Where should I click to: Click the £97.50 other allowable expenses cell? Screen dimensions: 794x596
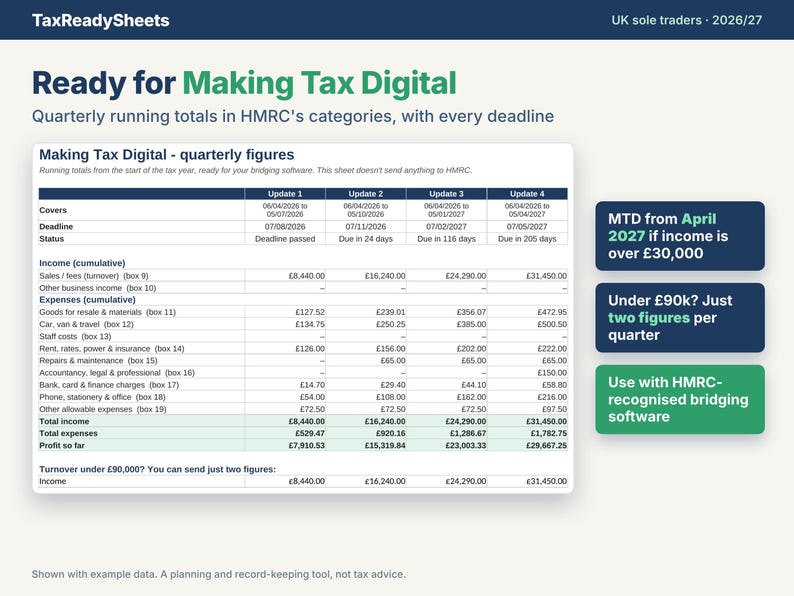527,409
